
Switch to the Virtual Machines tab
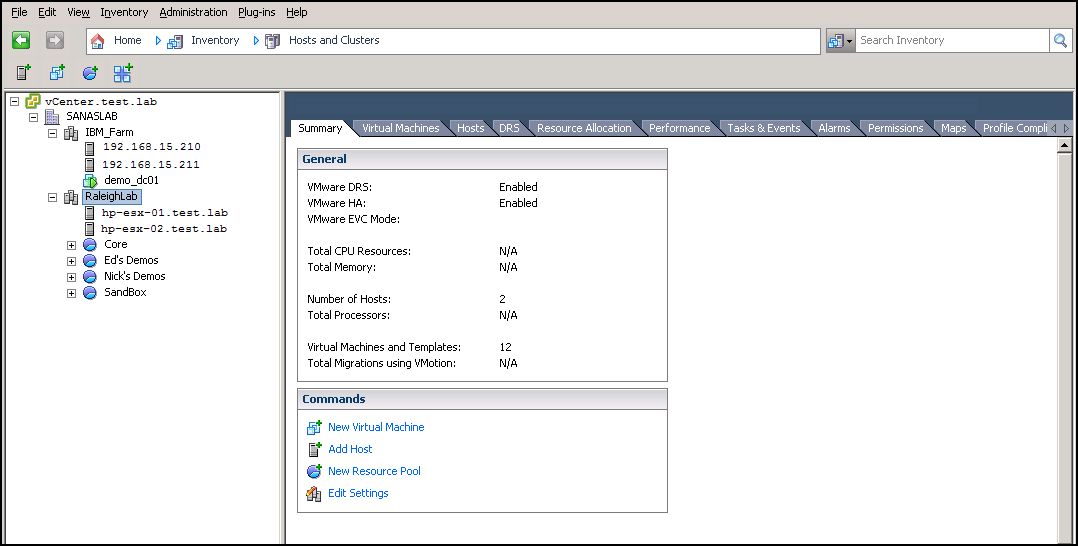400,128
